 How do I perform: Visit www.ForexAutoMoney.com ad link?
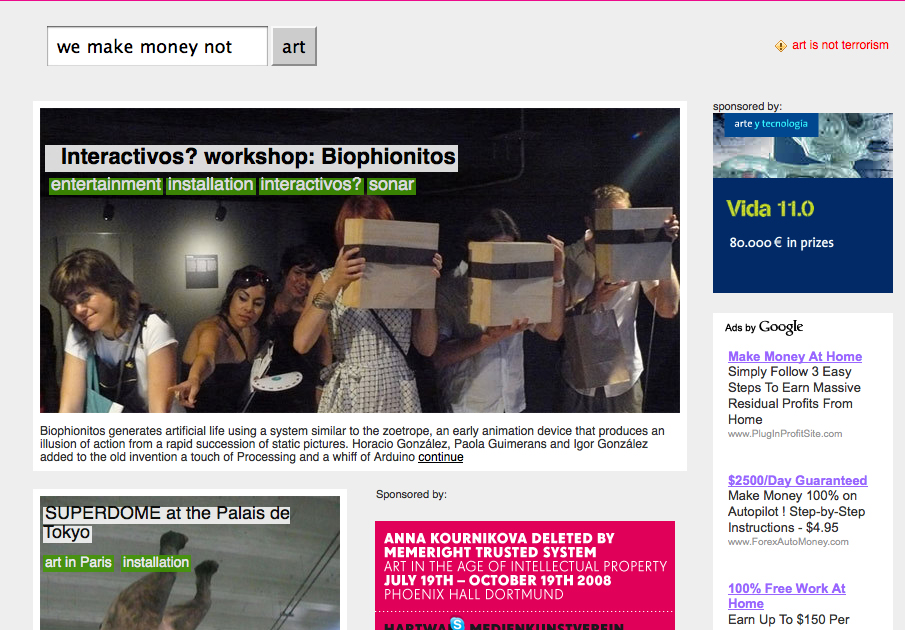coord(788,542)
